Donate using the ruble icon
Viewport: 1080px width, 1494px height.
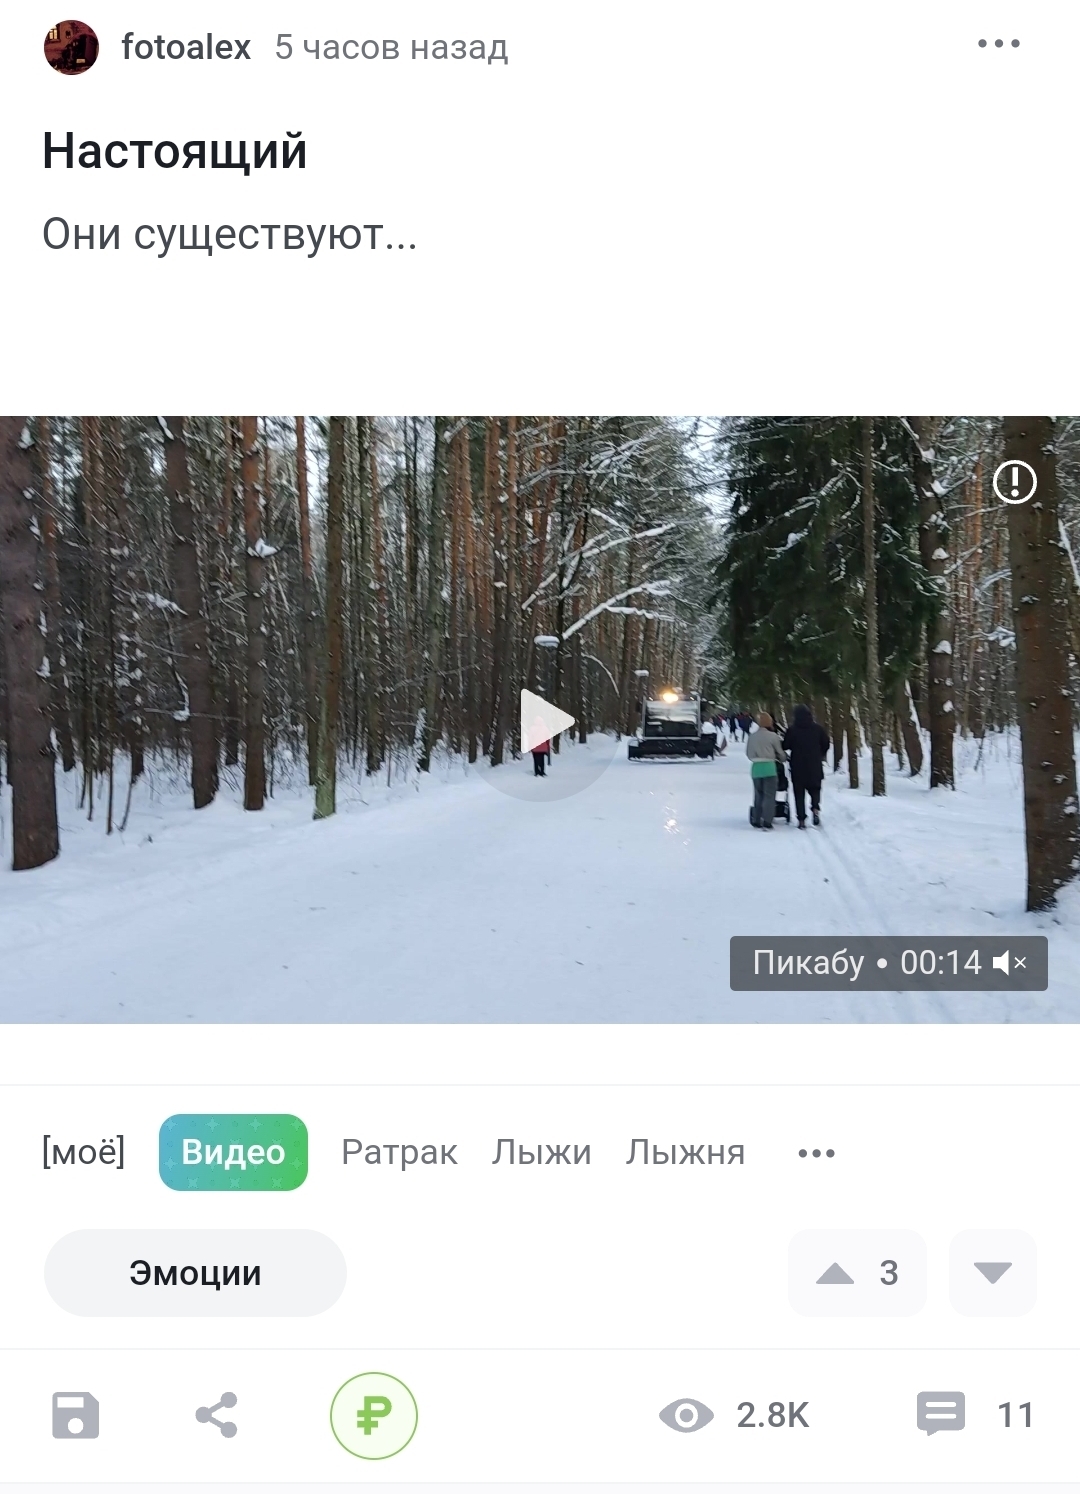[x=374, y=1415]
